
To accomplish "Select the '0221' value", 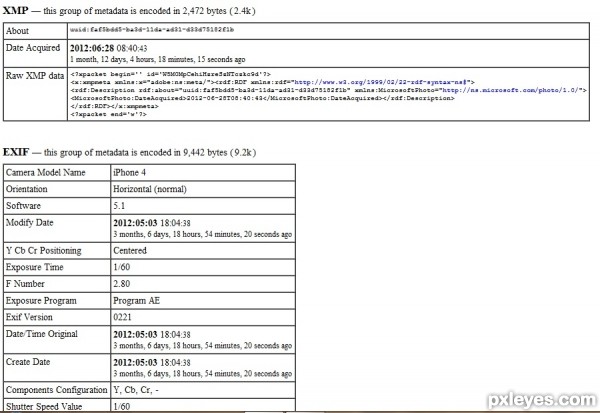I will click(122, 317).
